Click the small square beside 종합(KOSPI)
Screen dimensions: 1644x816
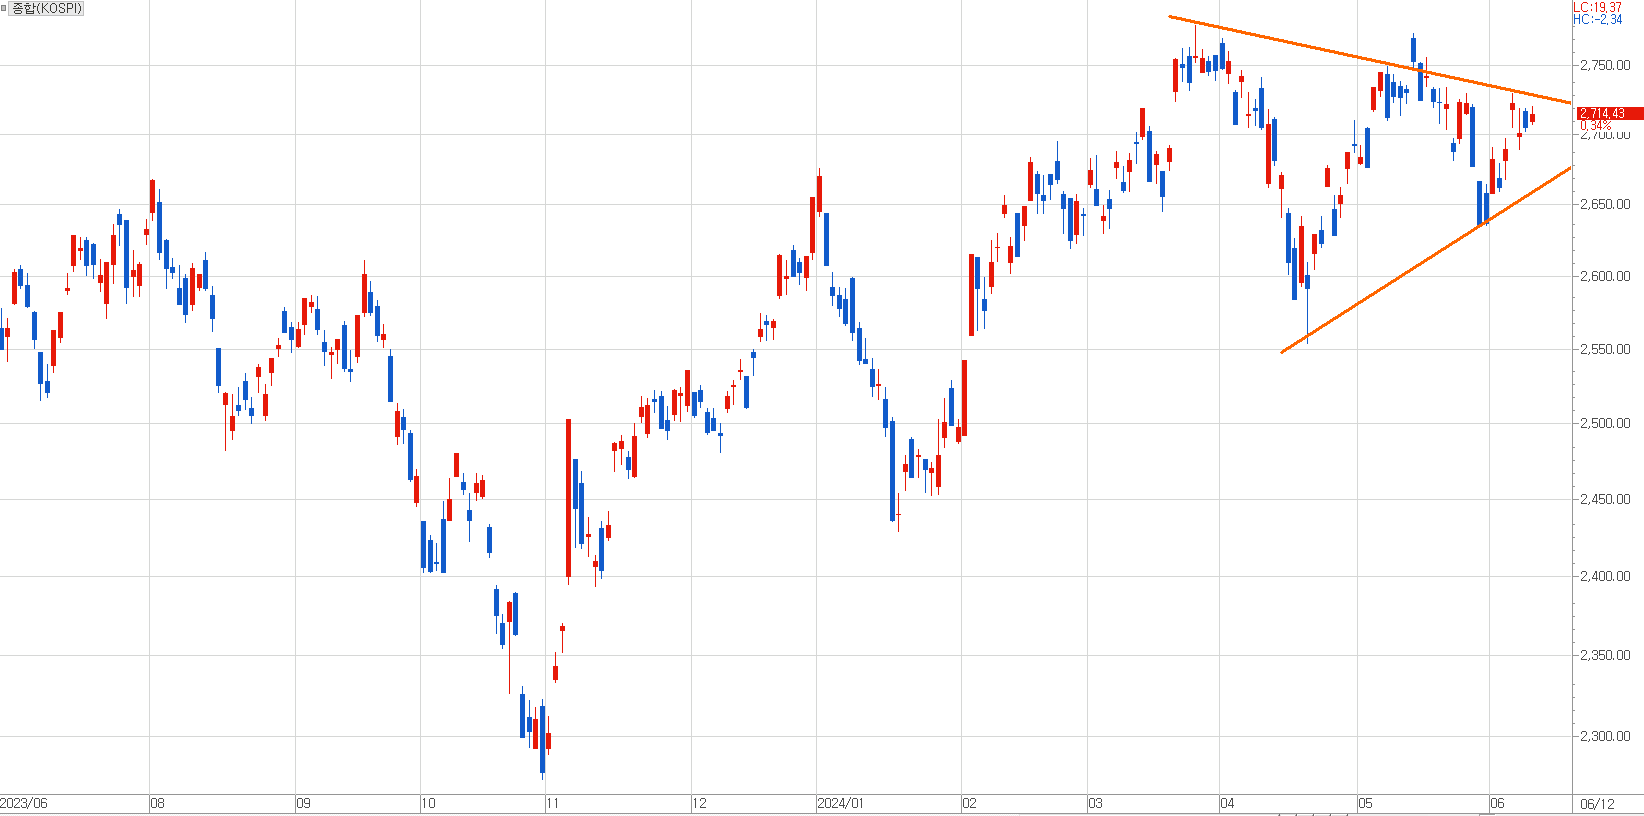5,8
